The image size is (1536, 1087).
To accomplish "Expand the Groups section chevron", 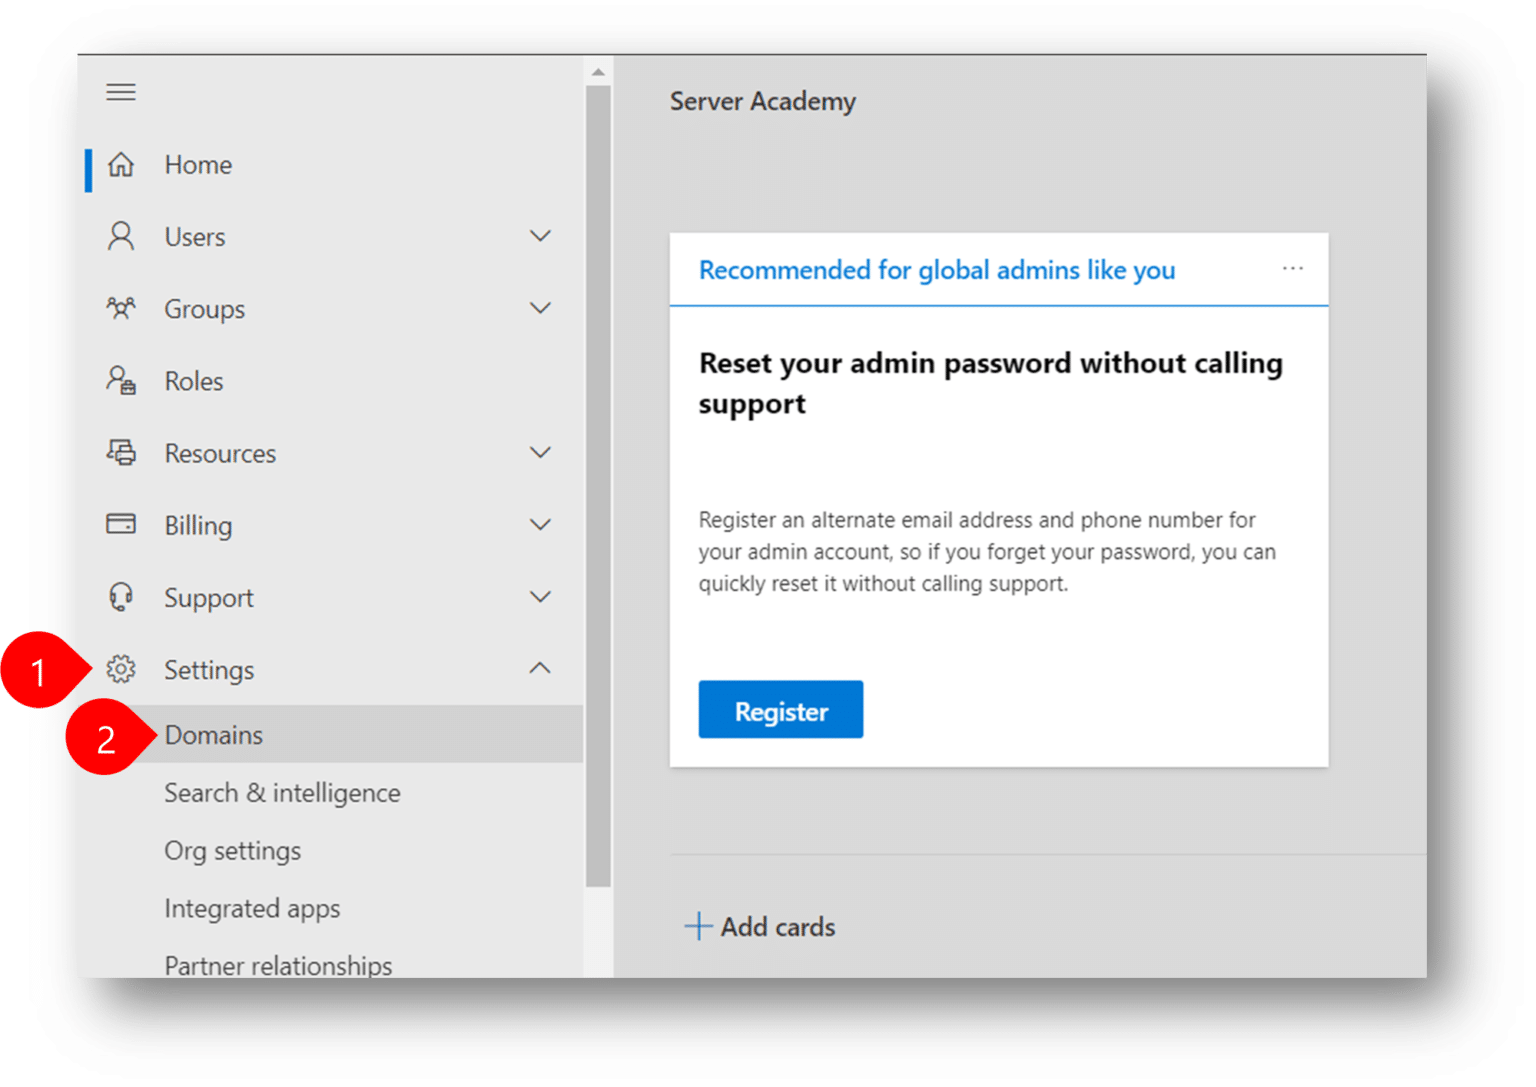I will point(540,309).
